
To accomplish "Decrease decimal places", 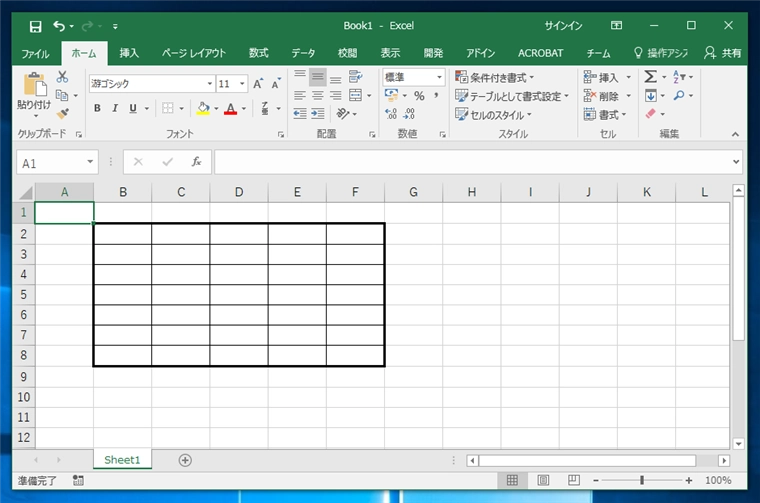I will coord(409,114).
